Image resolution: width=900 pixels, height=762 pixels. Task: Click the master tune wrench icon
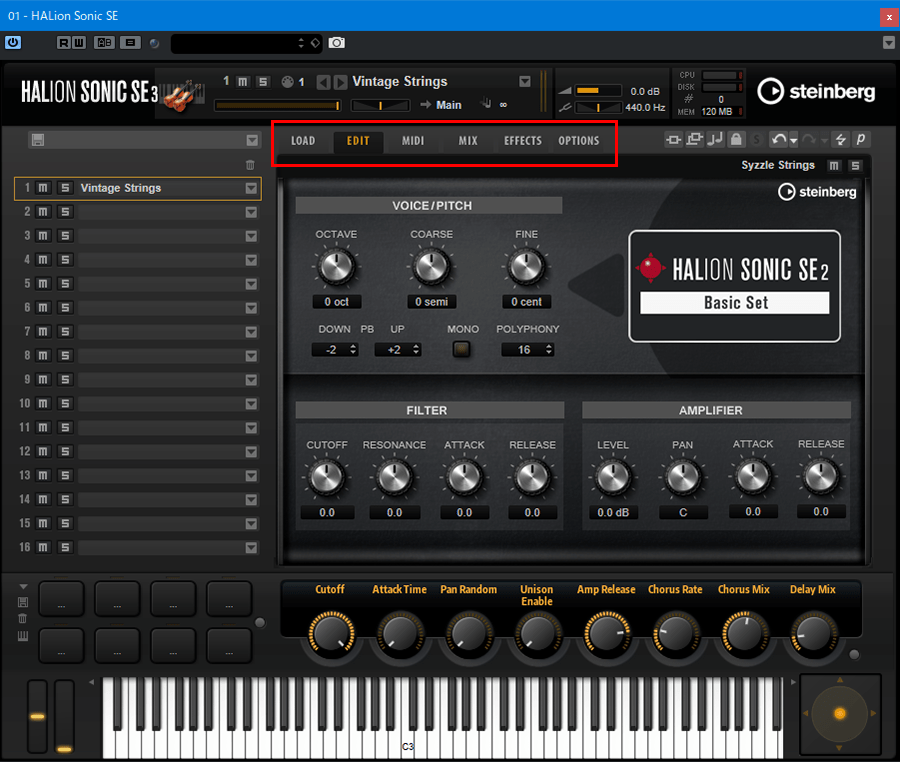tap(565, 107)
